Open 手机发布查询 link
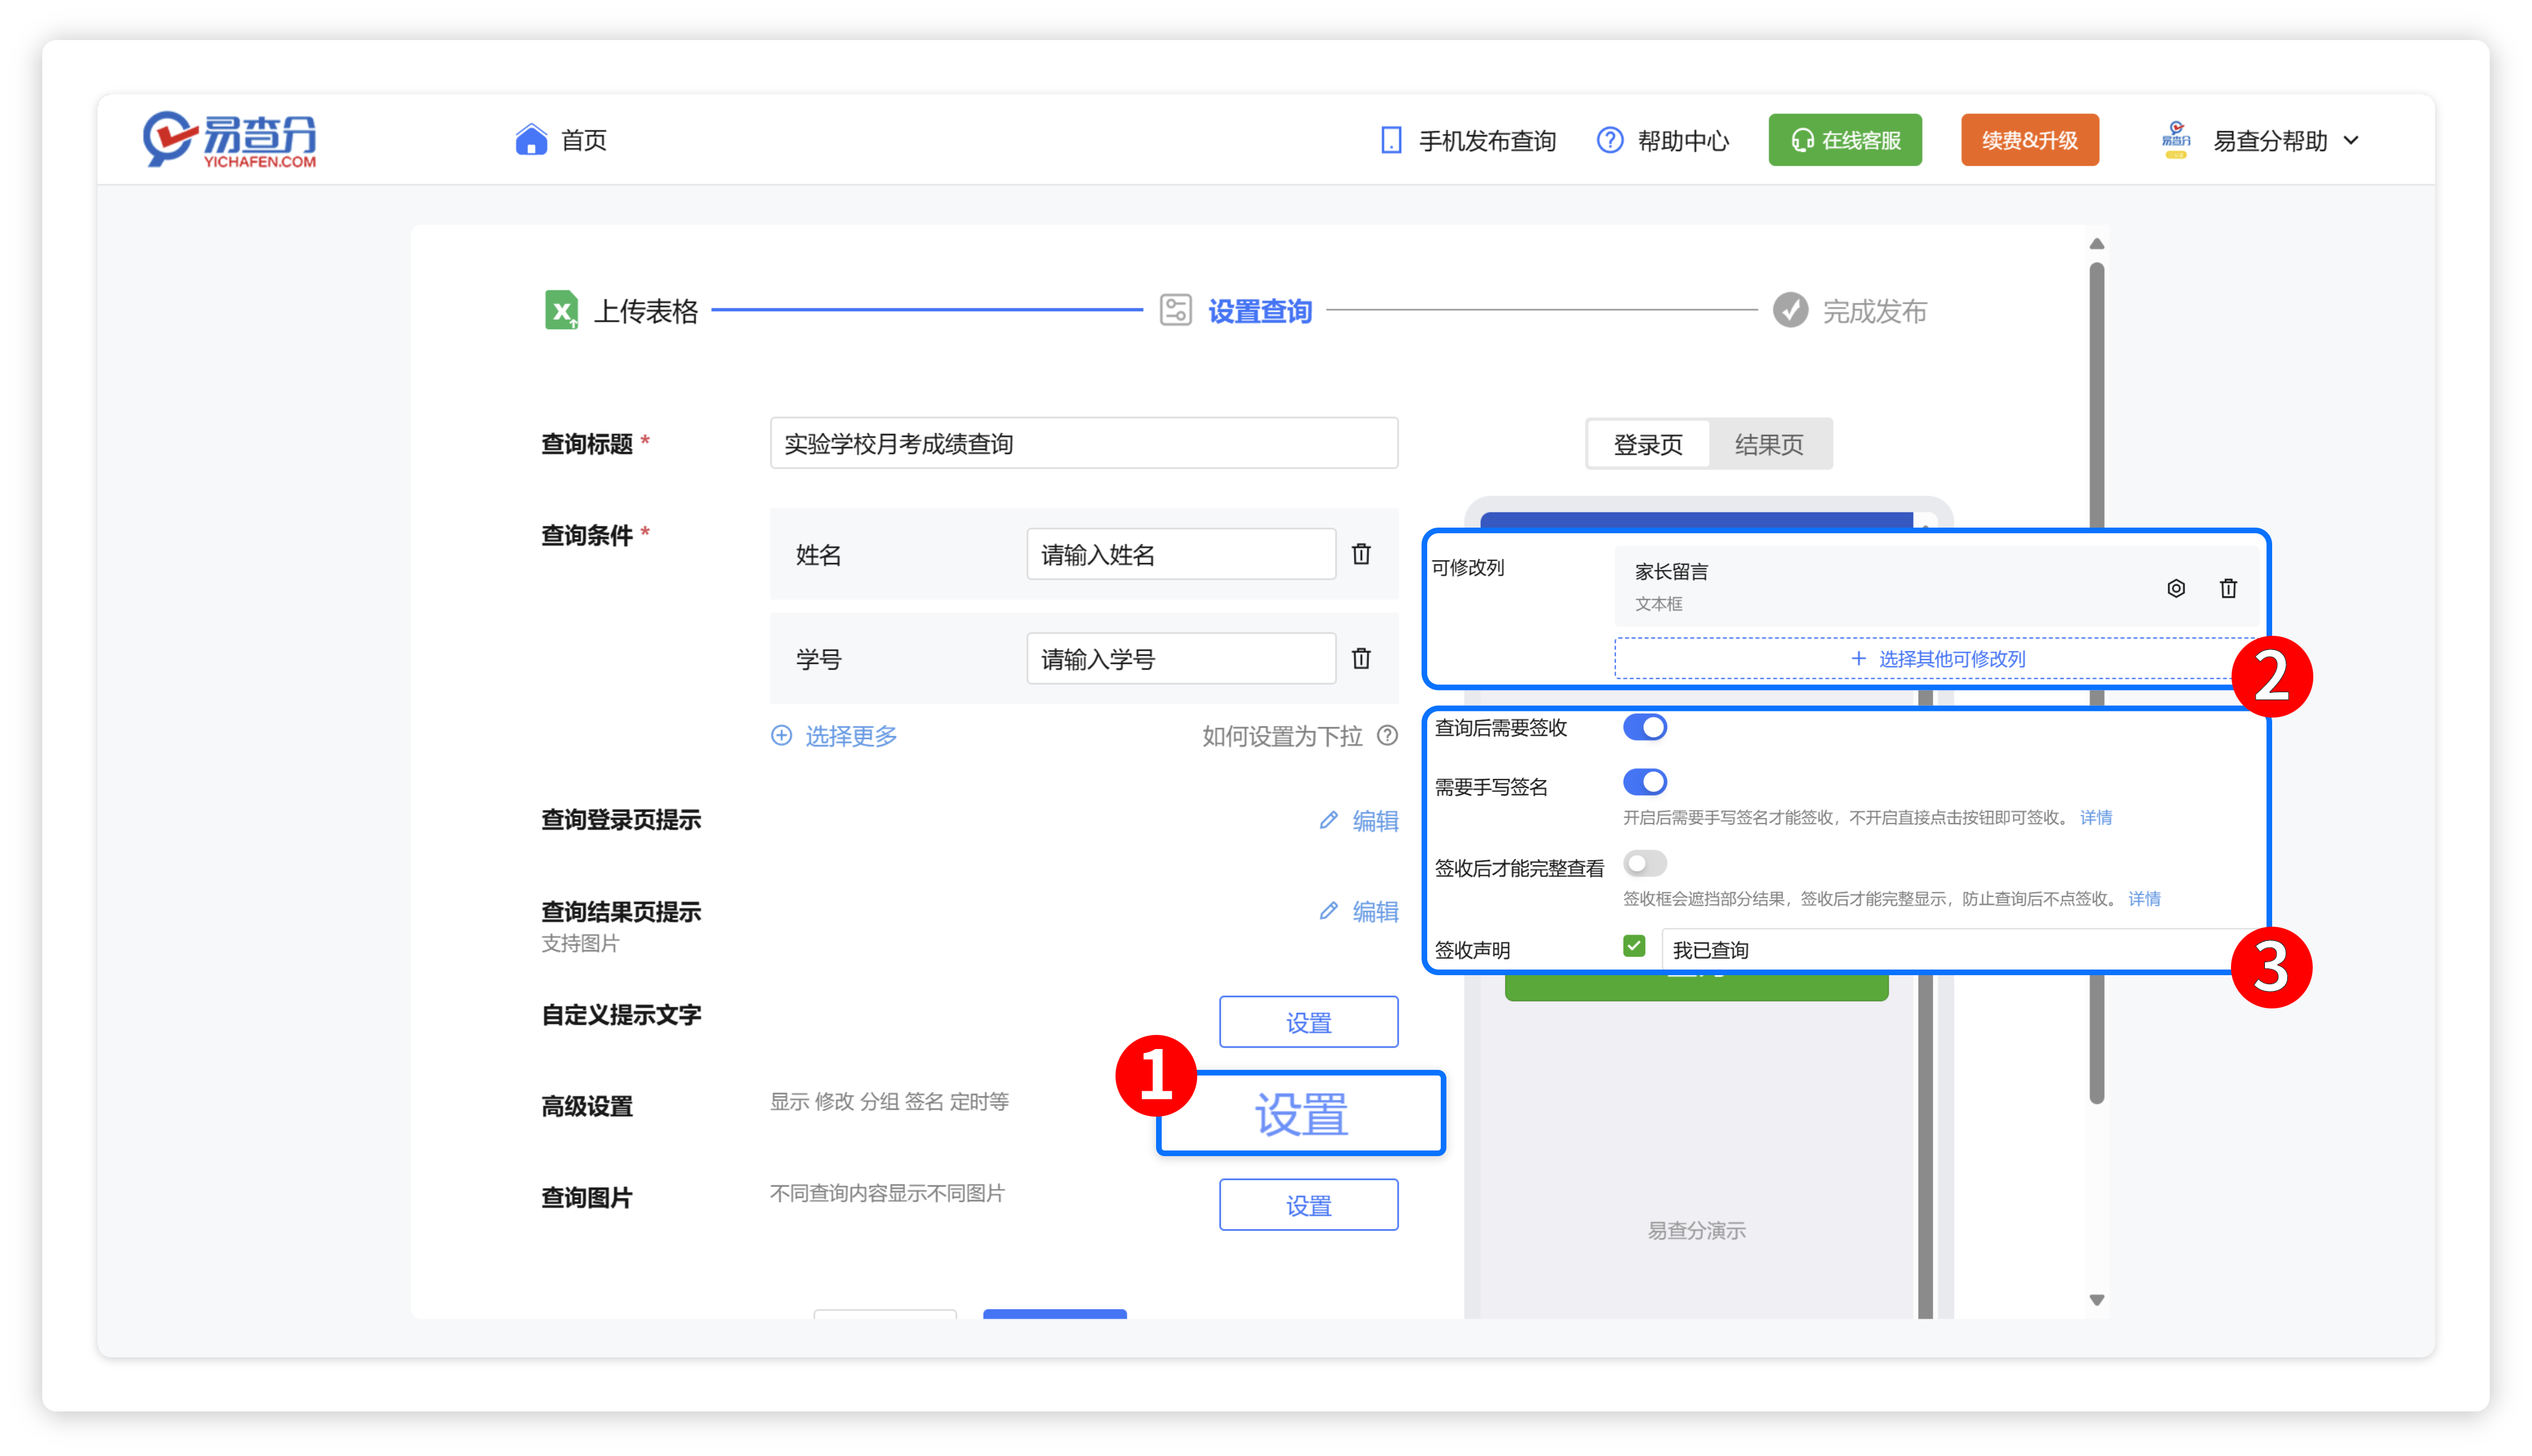Image resolution: width=2532 pixels, height=1456 pixels. coord(1487,141)
